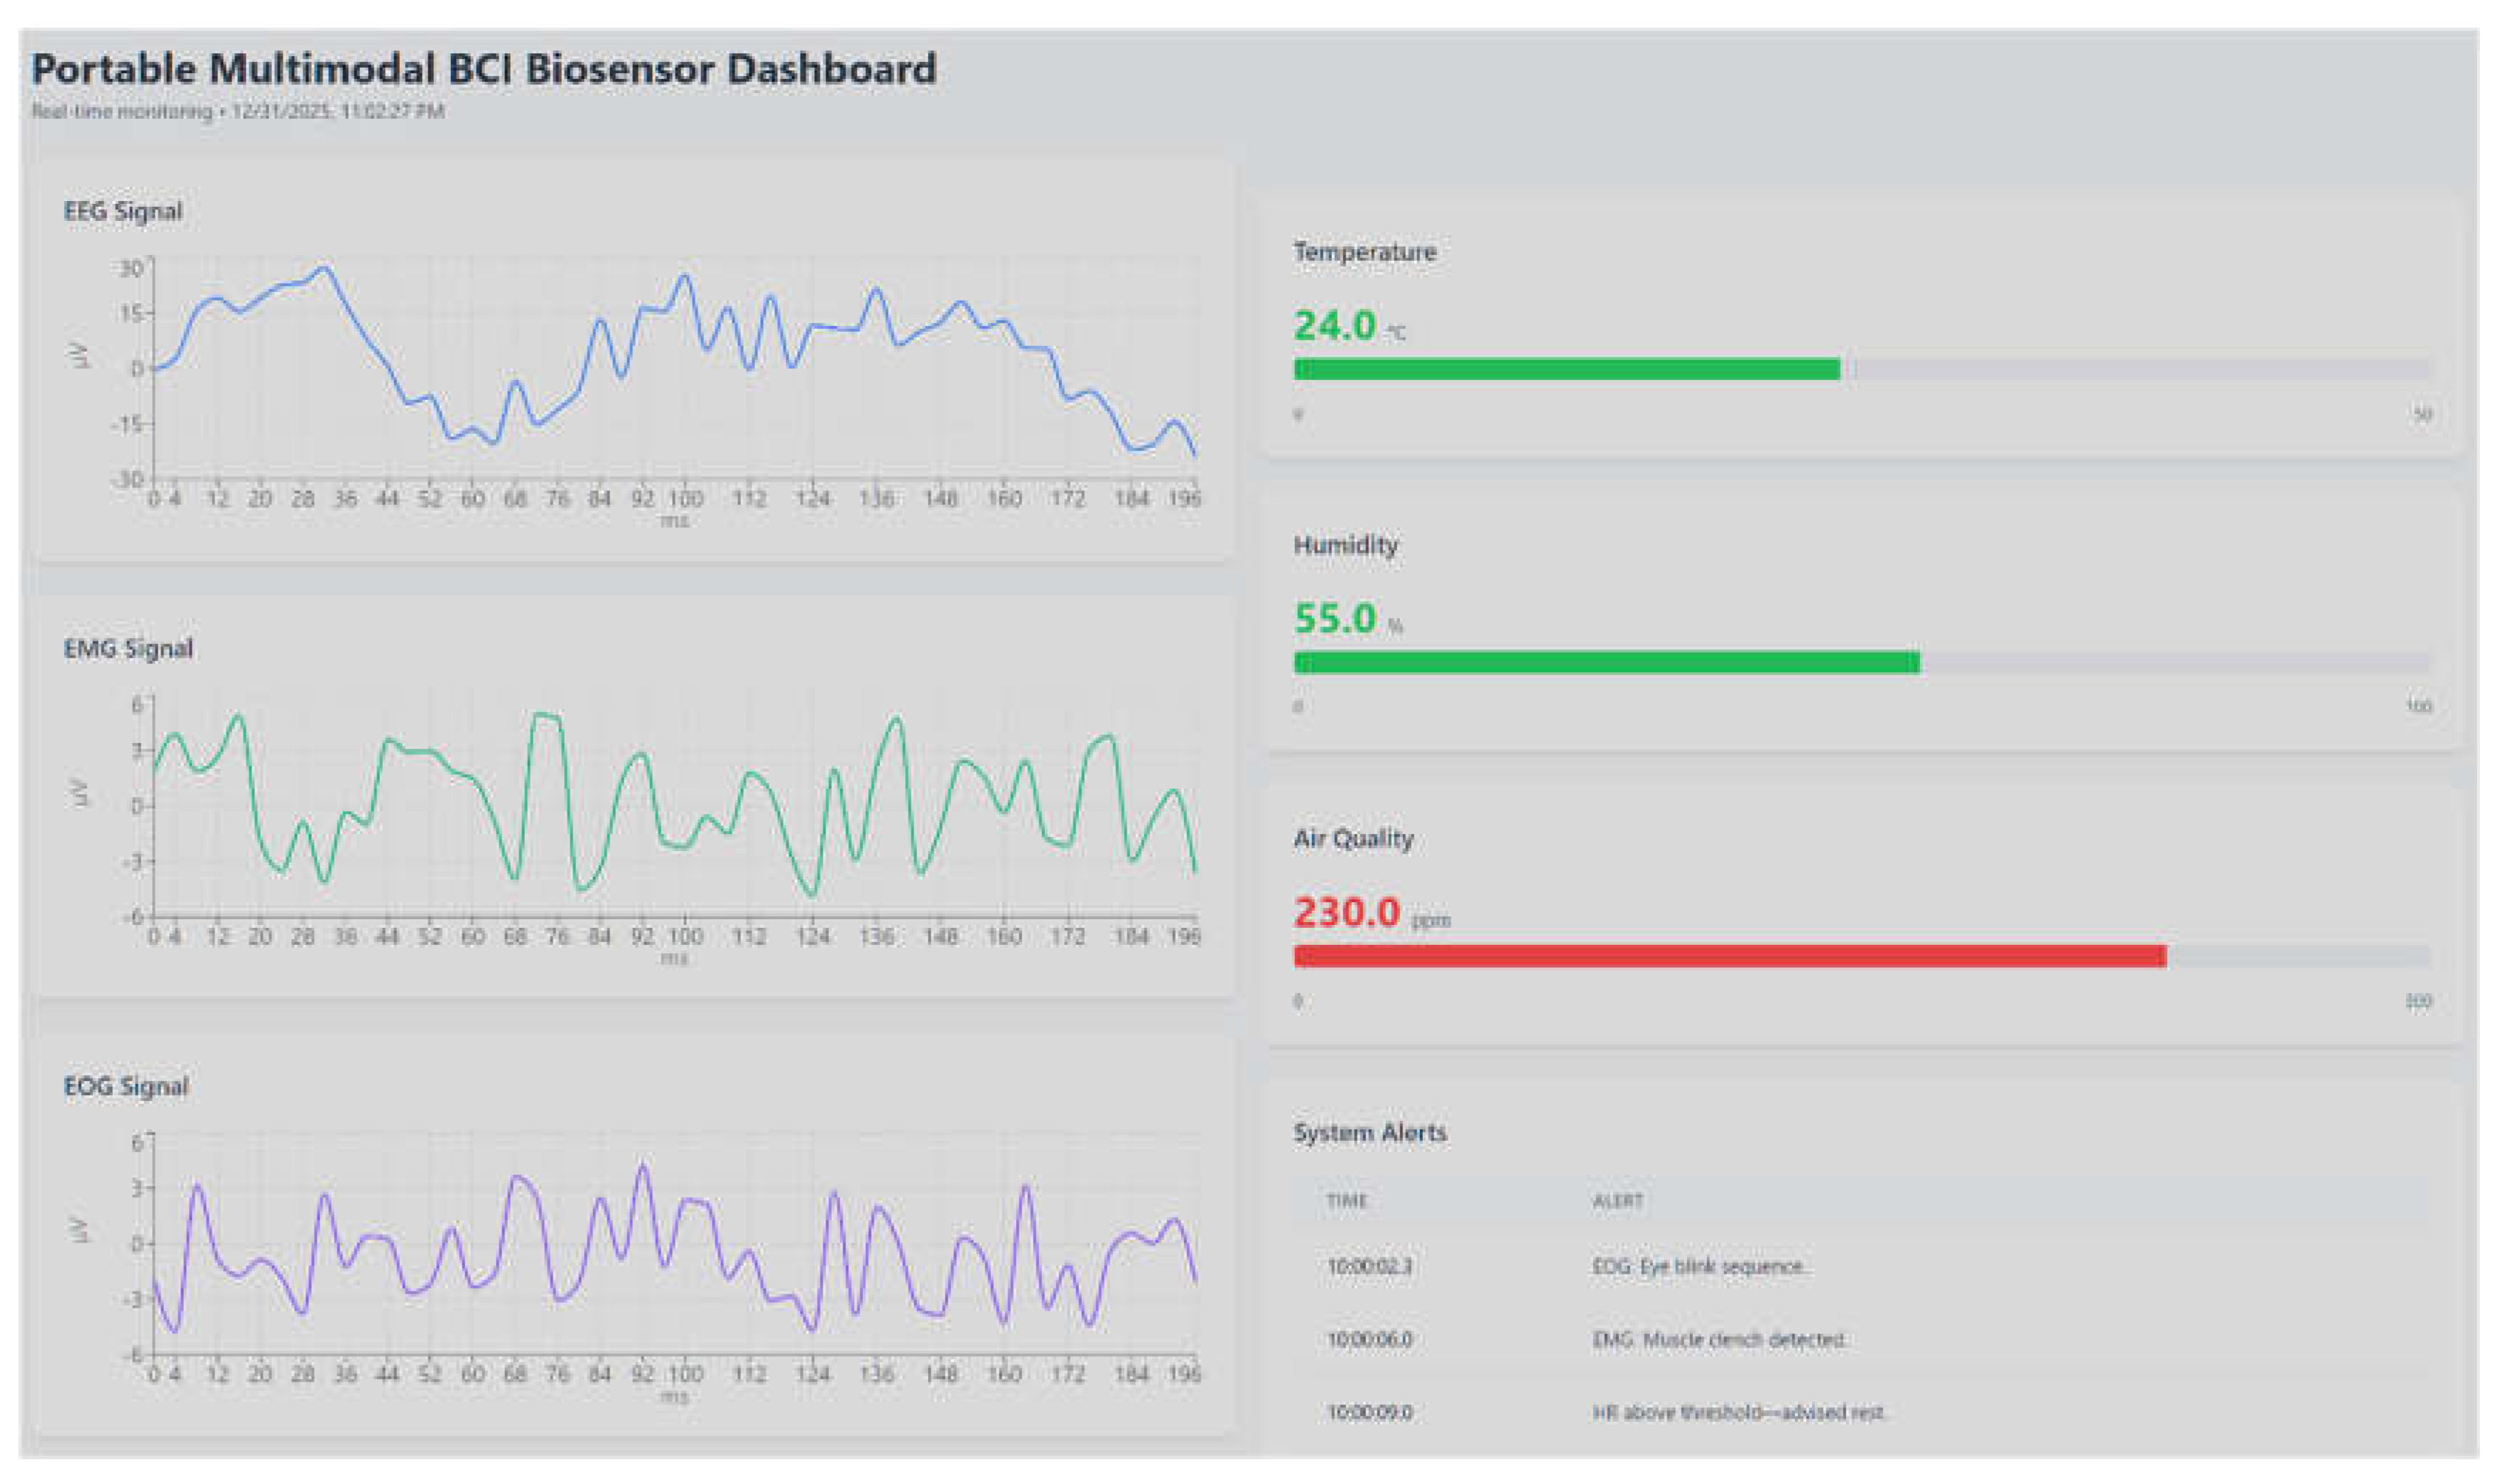Click the red Air Quality progress bar

point(1729,956)
